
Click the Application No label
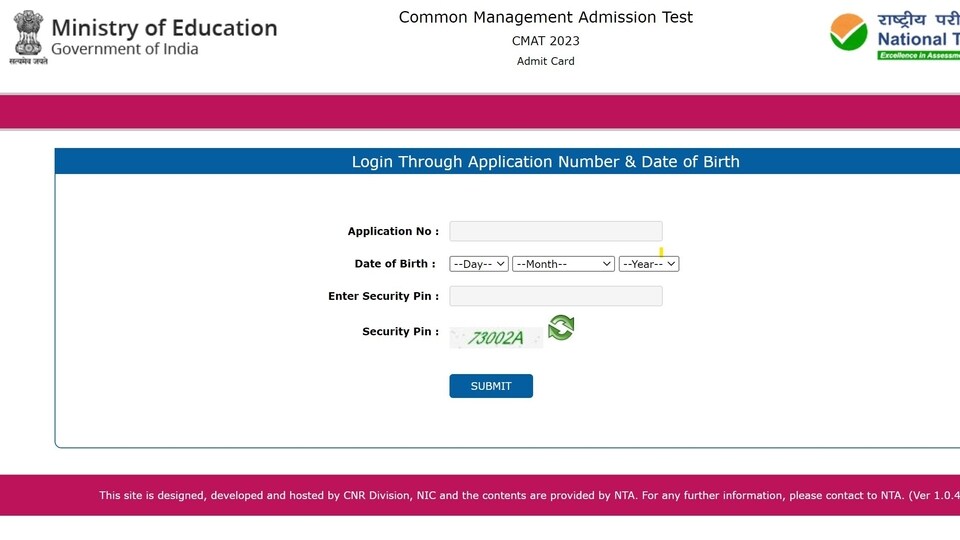[393, 231]
